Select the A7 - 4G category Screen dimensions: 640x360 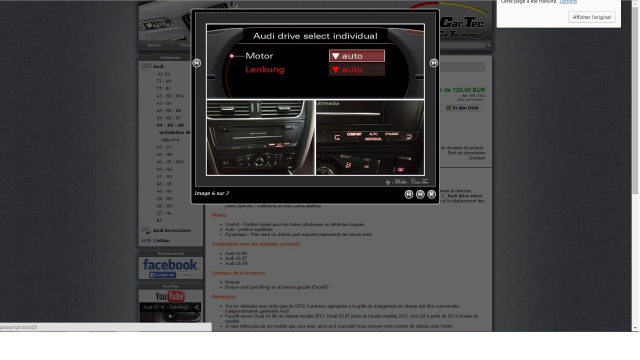pos(164,177)
